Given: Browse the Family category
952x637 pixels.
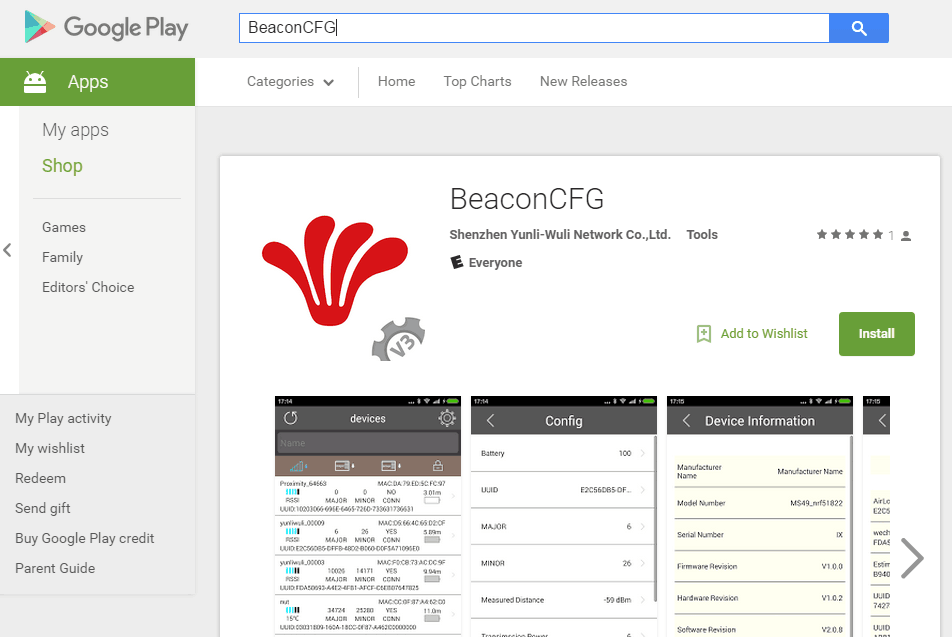Looking at the screenshot, I should coord(63,257).
